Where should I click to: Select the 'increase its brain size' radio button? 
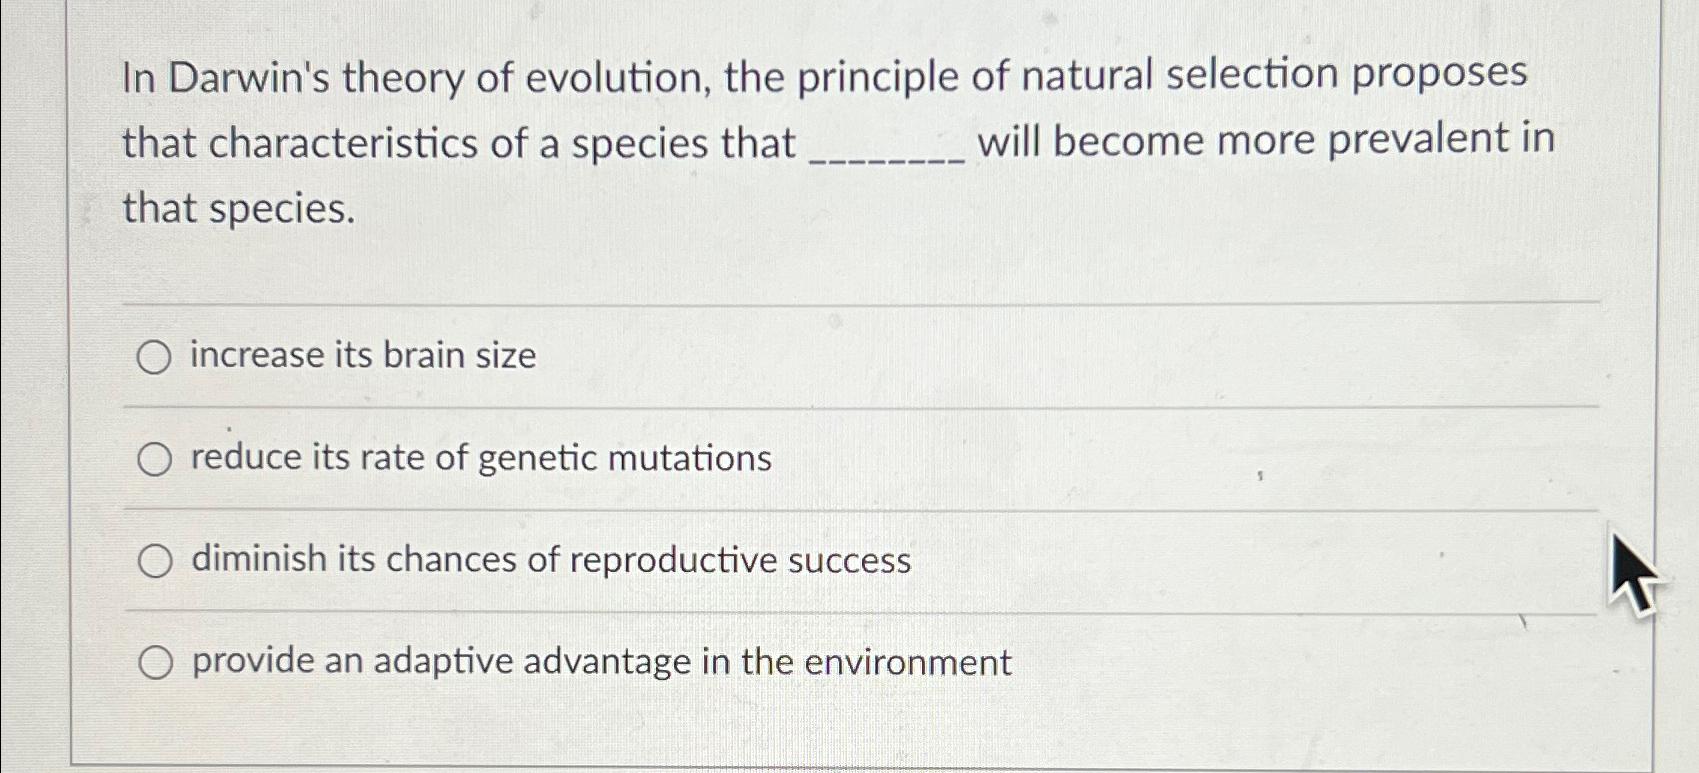pos(155,356)
